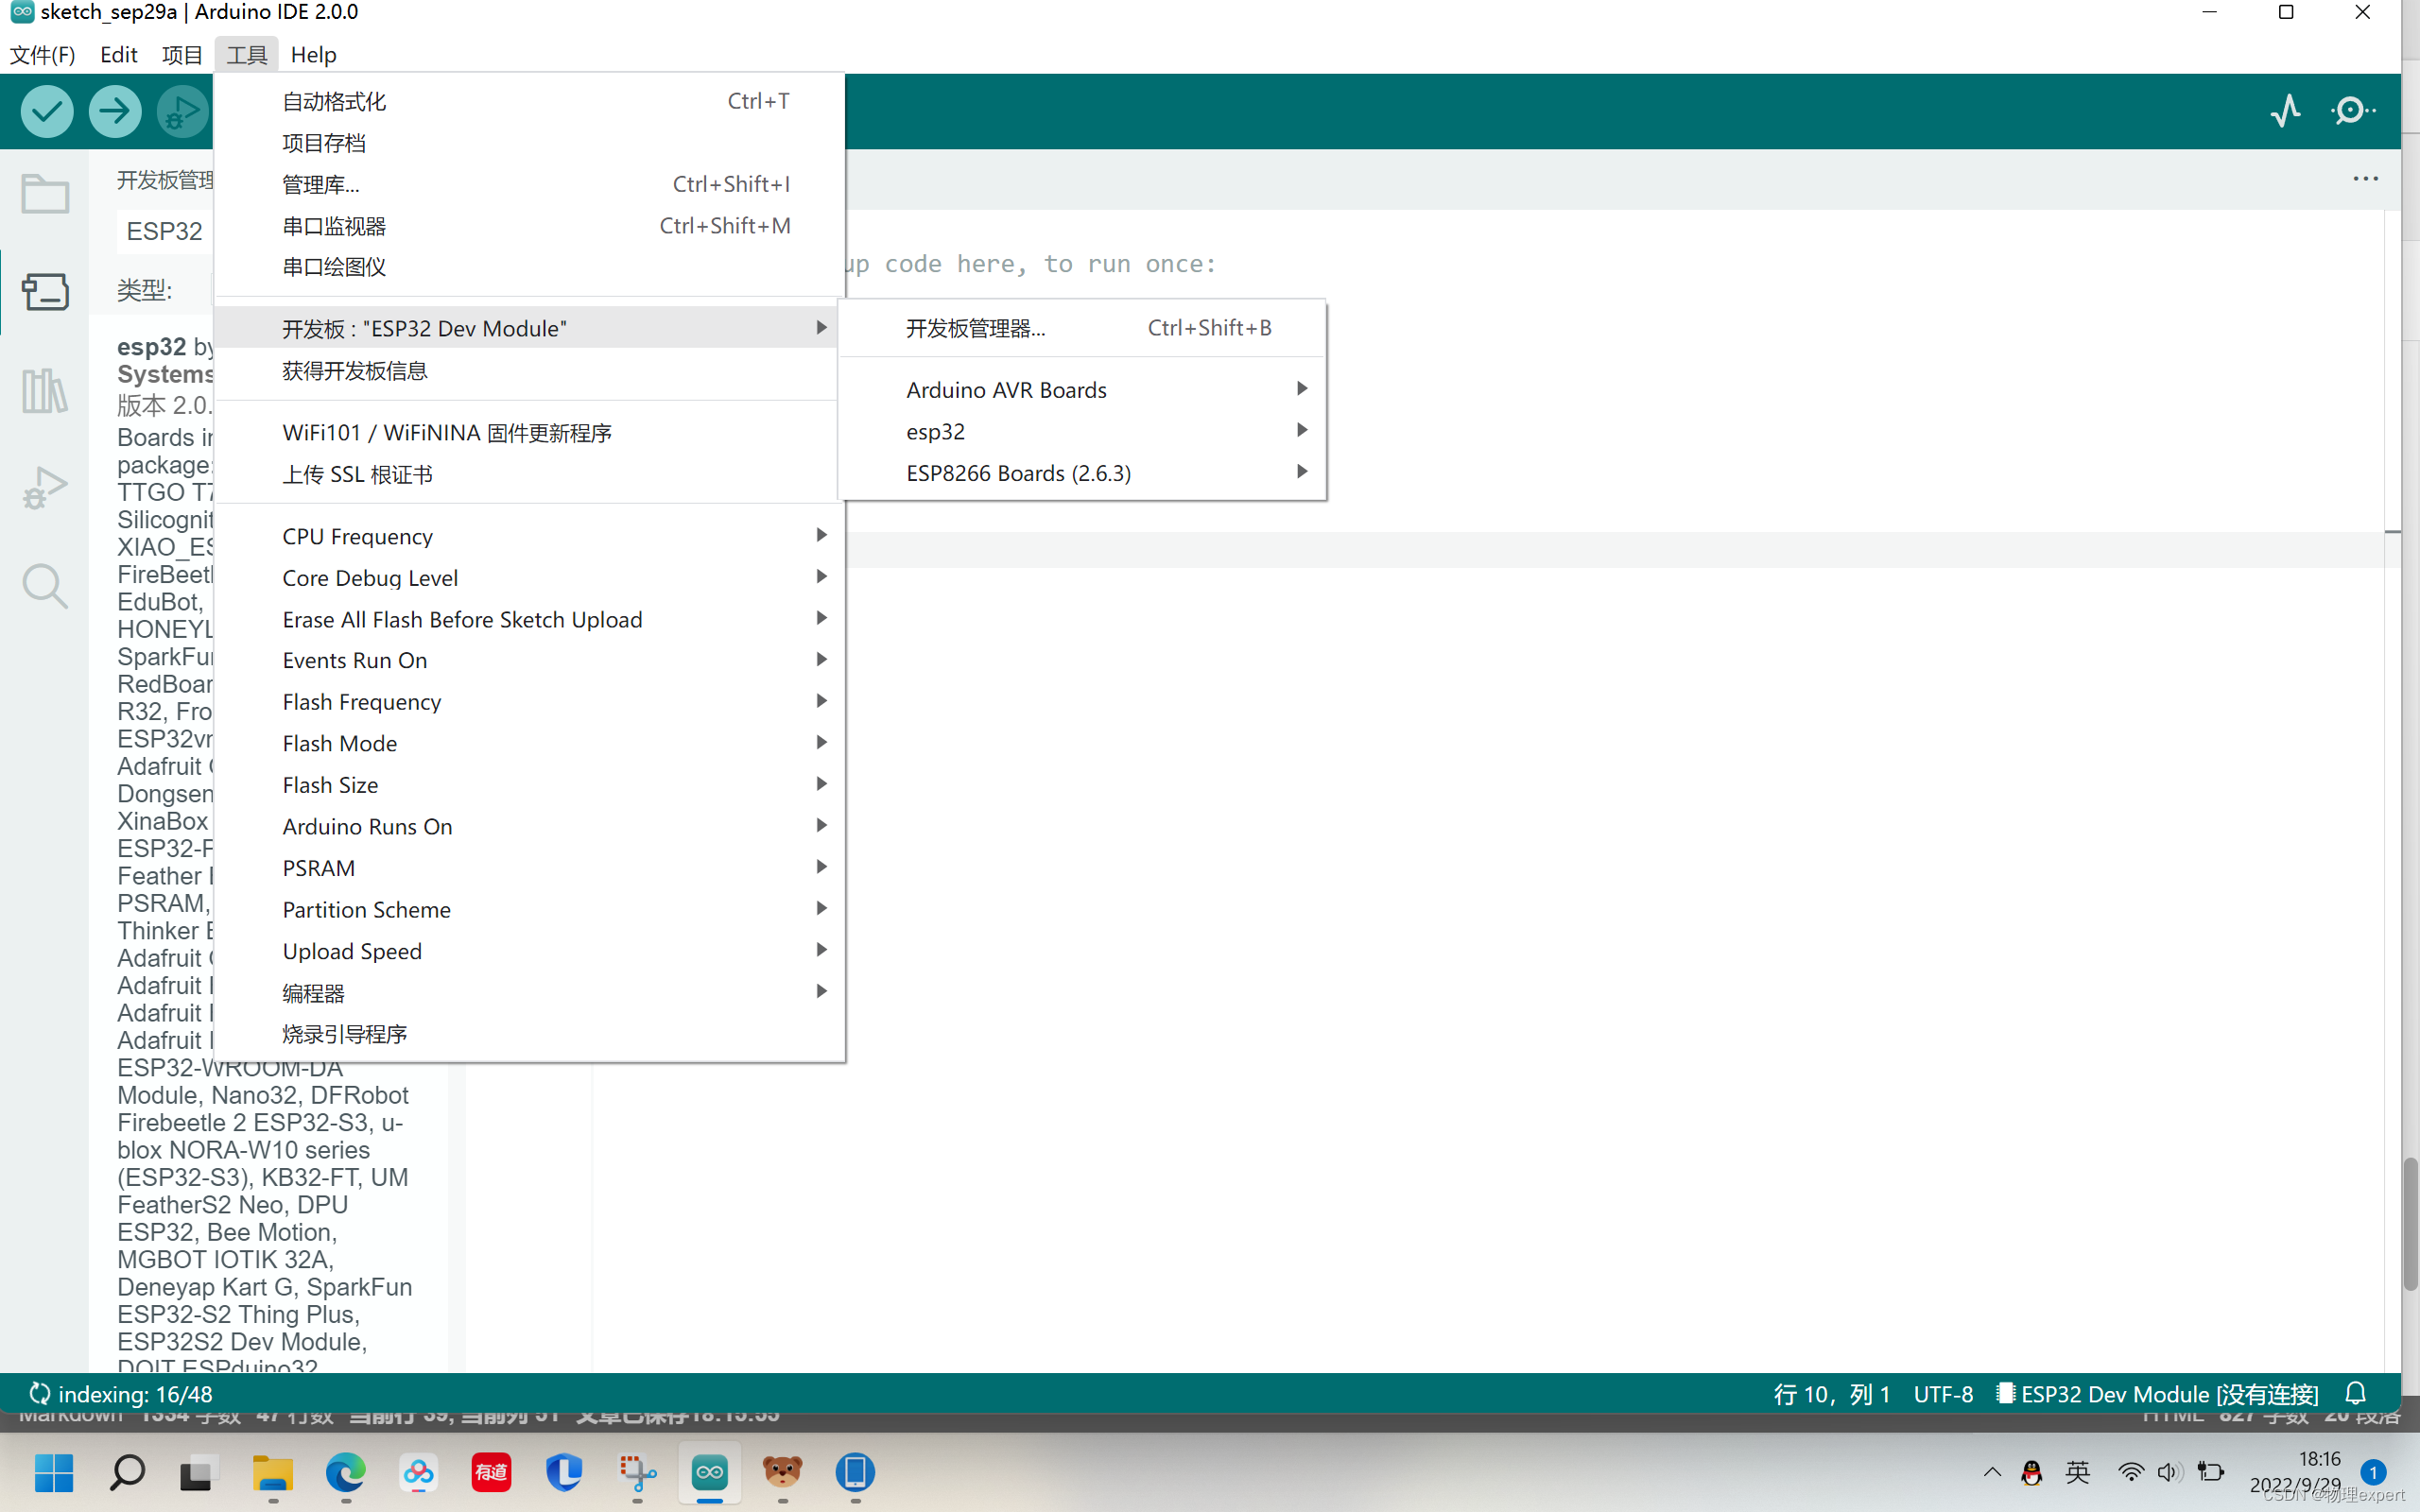The image size is (2420, 1512).
Task: Open Task View on the taskbar
Action: coord(199,1472)
